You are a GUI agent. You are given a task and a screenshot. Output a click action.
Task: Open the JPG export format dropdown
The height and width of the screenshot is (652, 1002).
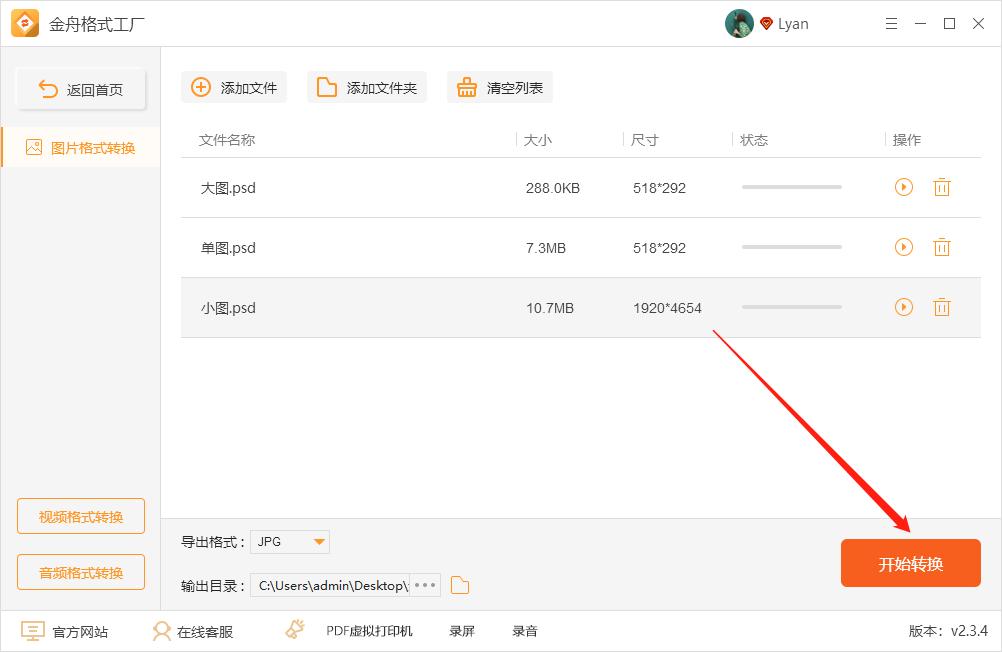pyautogui.click(x=289, y=541)
